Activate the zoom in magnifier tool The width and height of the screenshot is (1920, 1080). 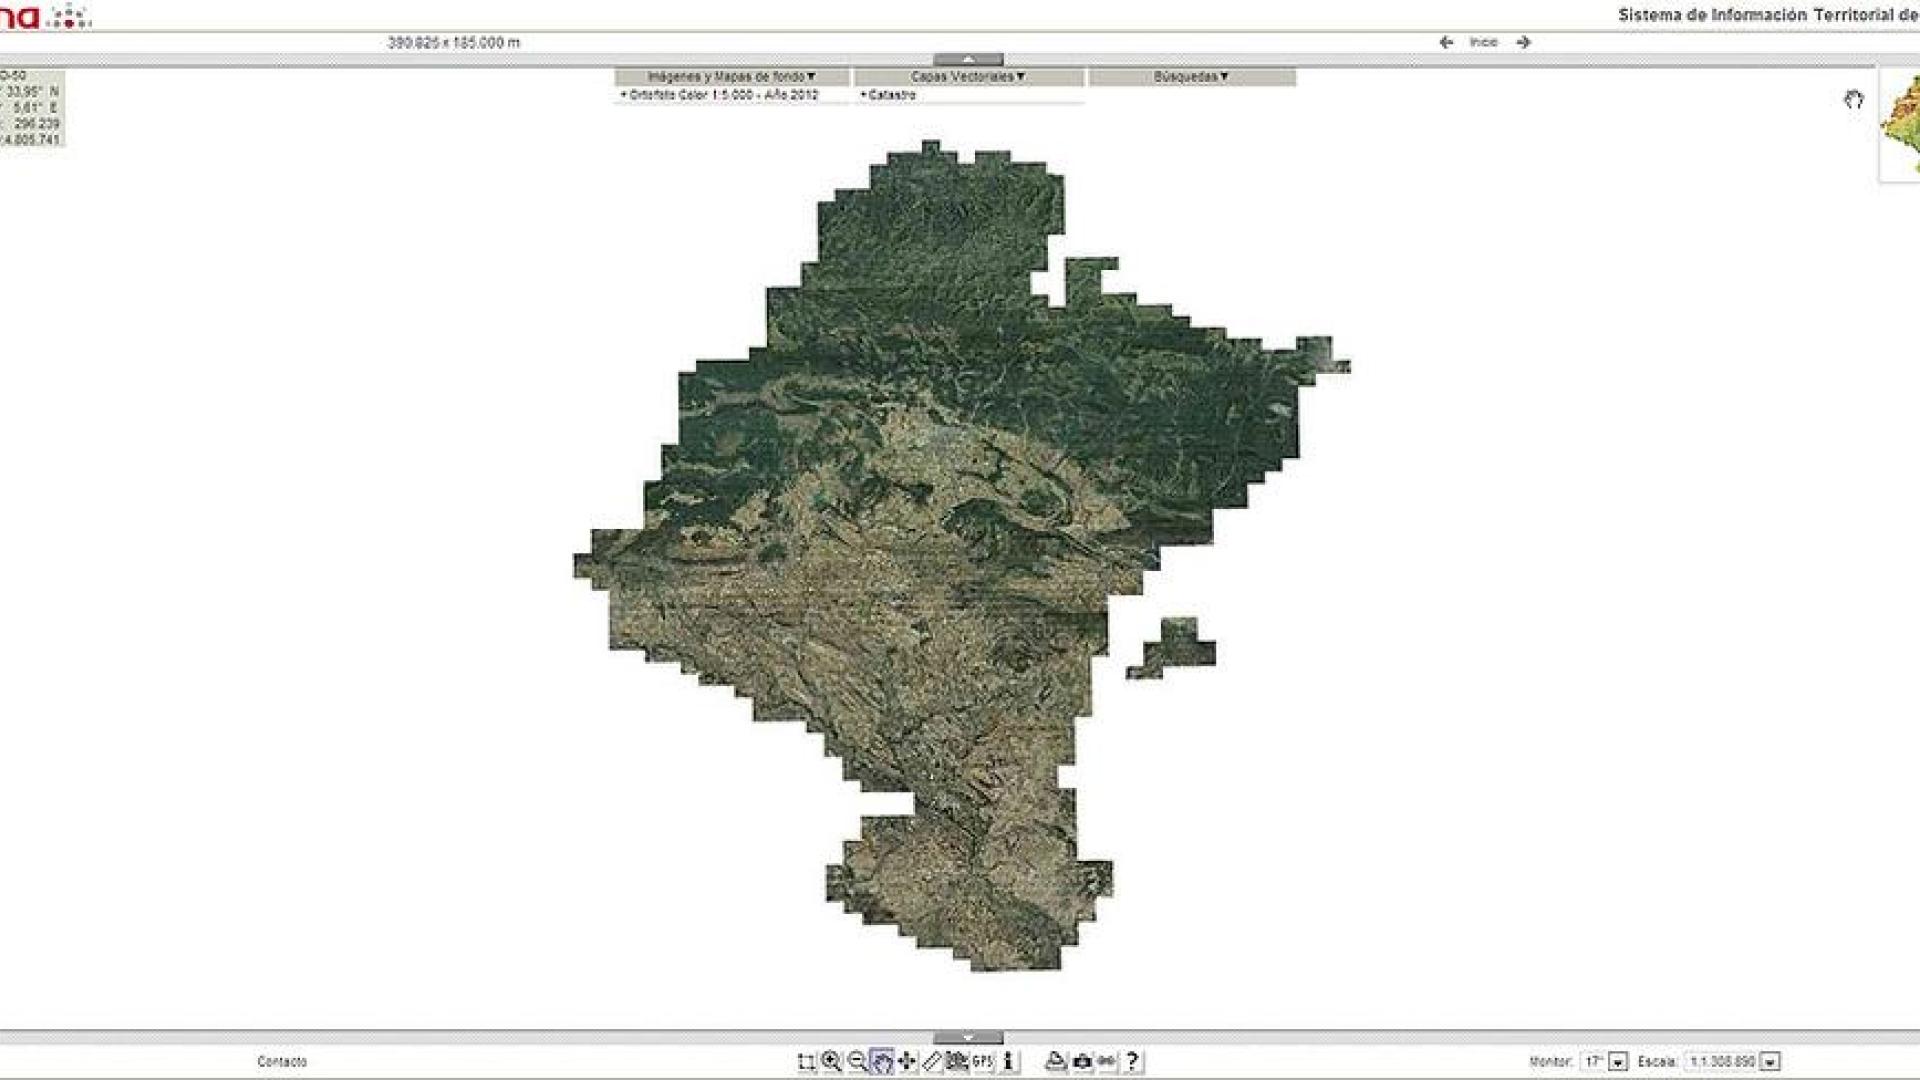(831, 1062)
